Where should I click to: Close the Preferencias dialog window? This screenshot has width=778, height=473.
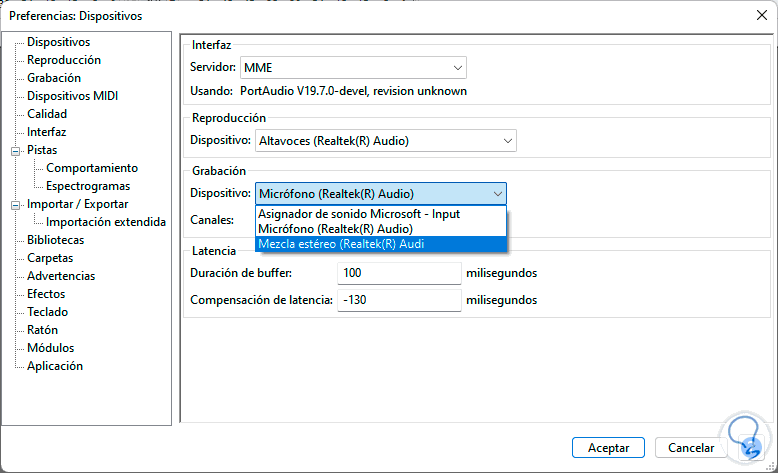click(762, 14)
